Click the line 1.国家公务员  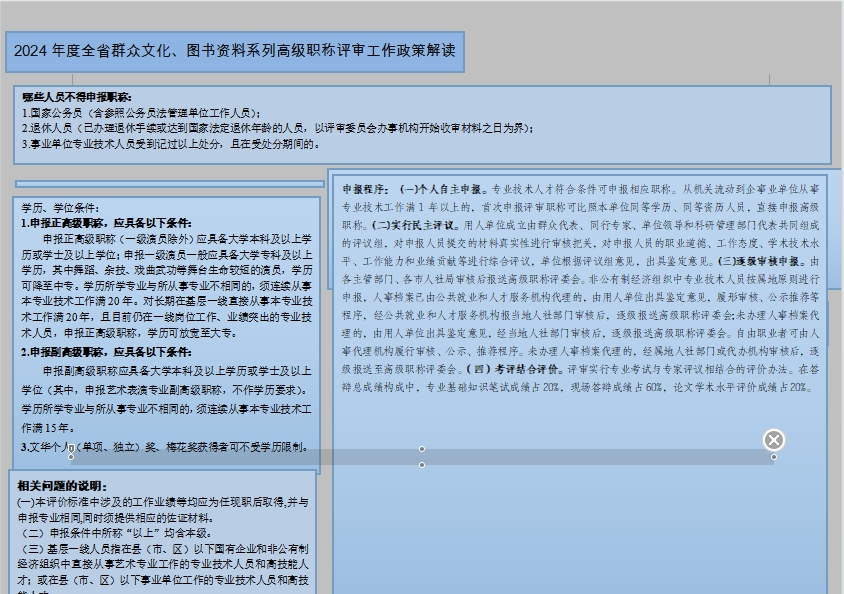[141, 113]
